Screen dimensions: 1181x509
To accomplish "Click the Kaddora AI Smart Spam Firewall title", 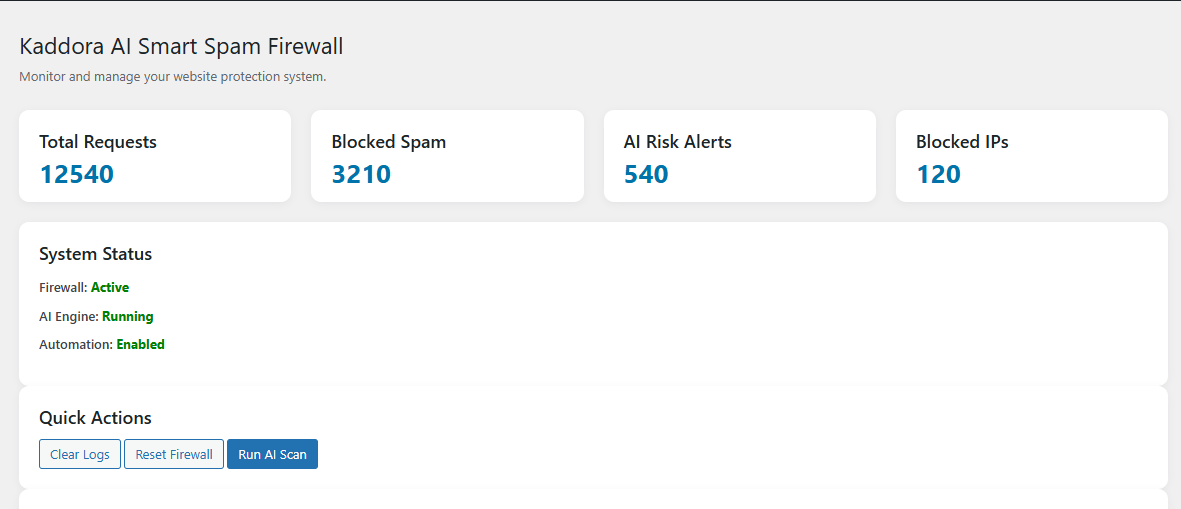I will [182, 46].
